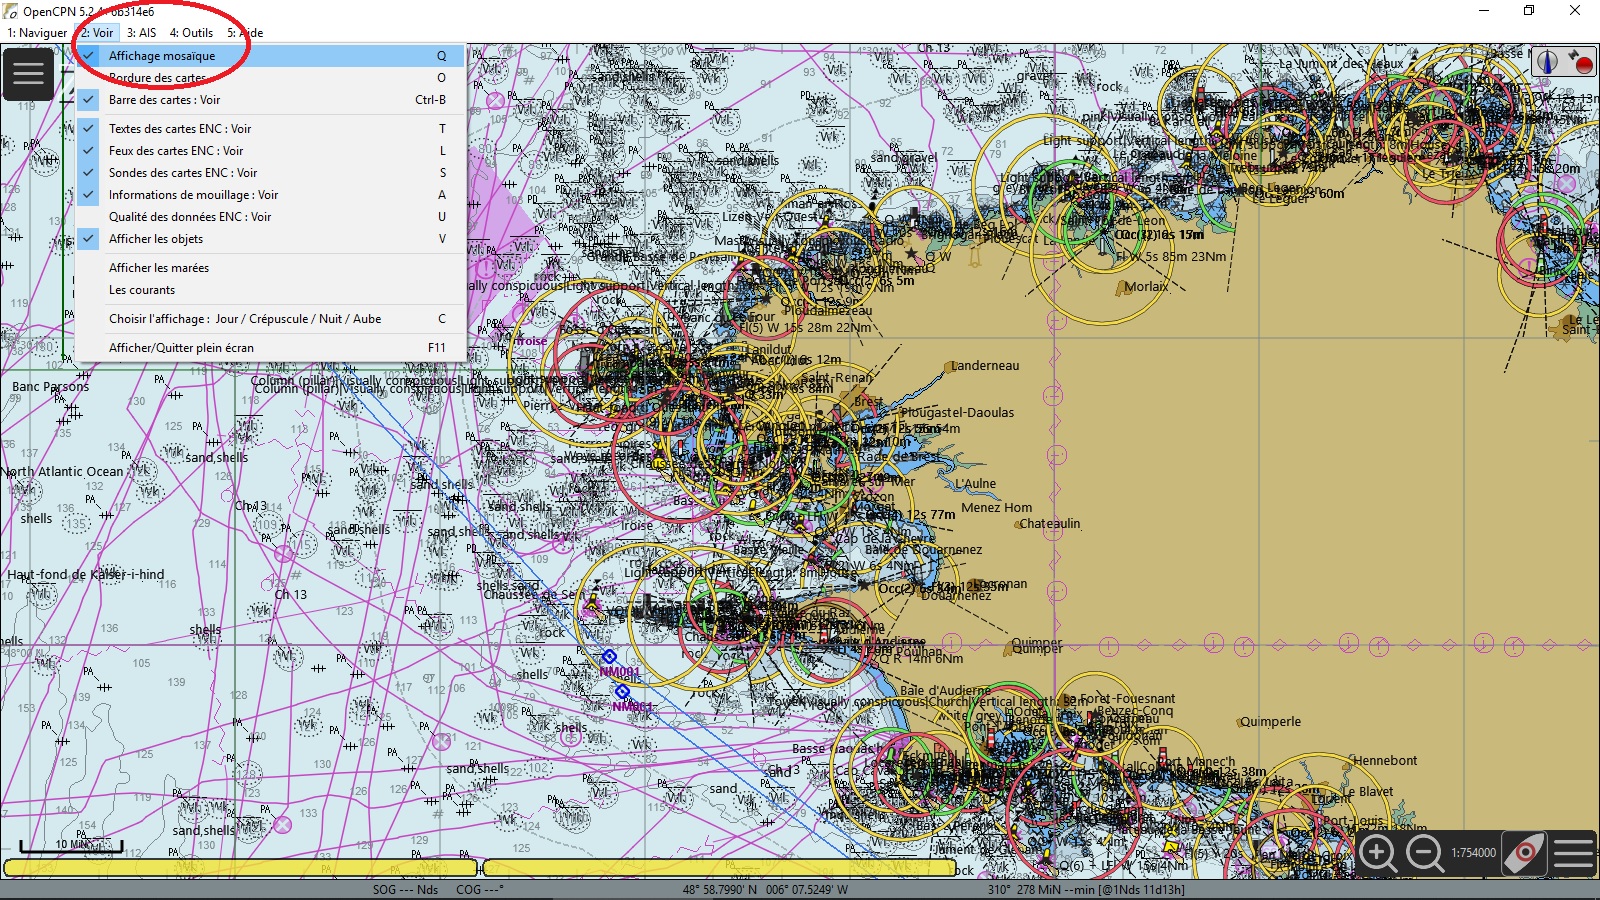Click the NM001 route waypoint marker
The image size is (1600, 900).
click(608, 657)
